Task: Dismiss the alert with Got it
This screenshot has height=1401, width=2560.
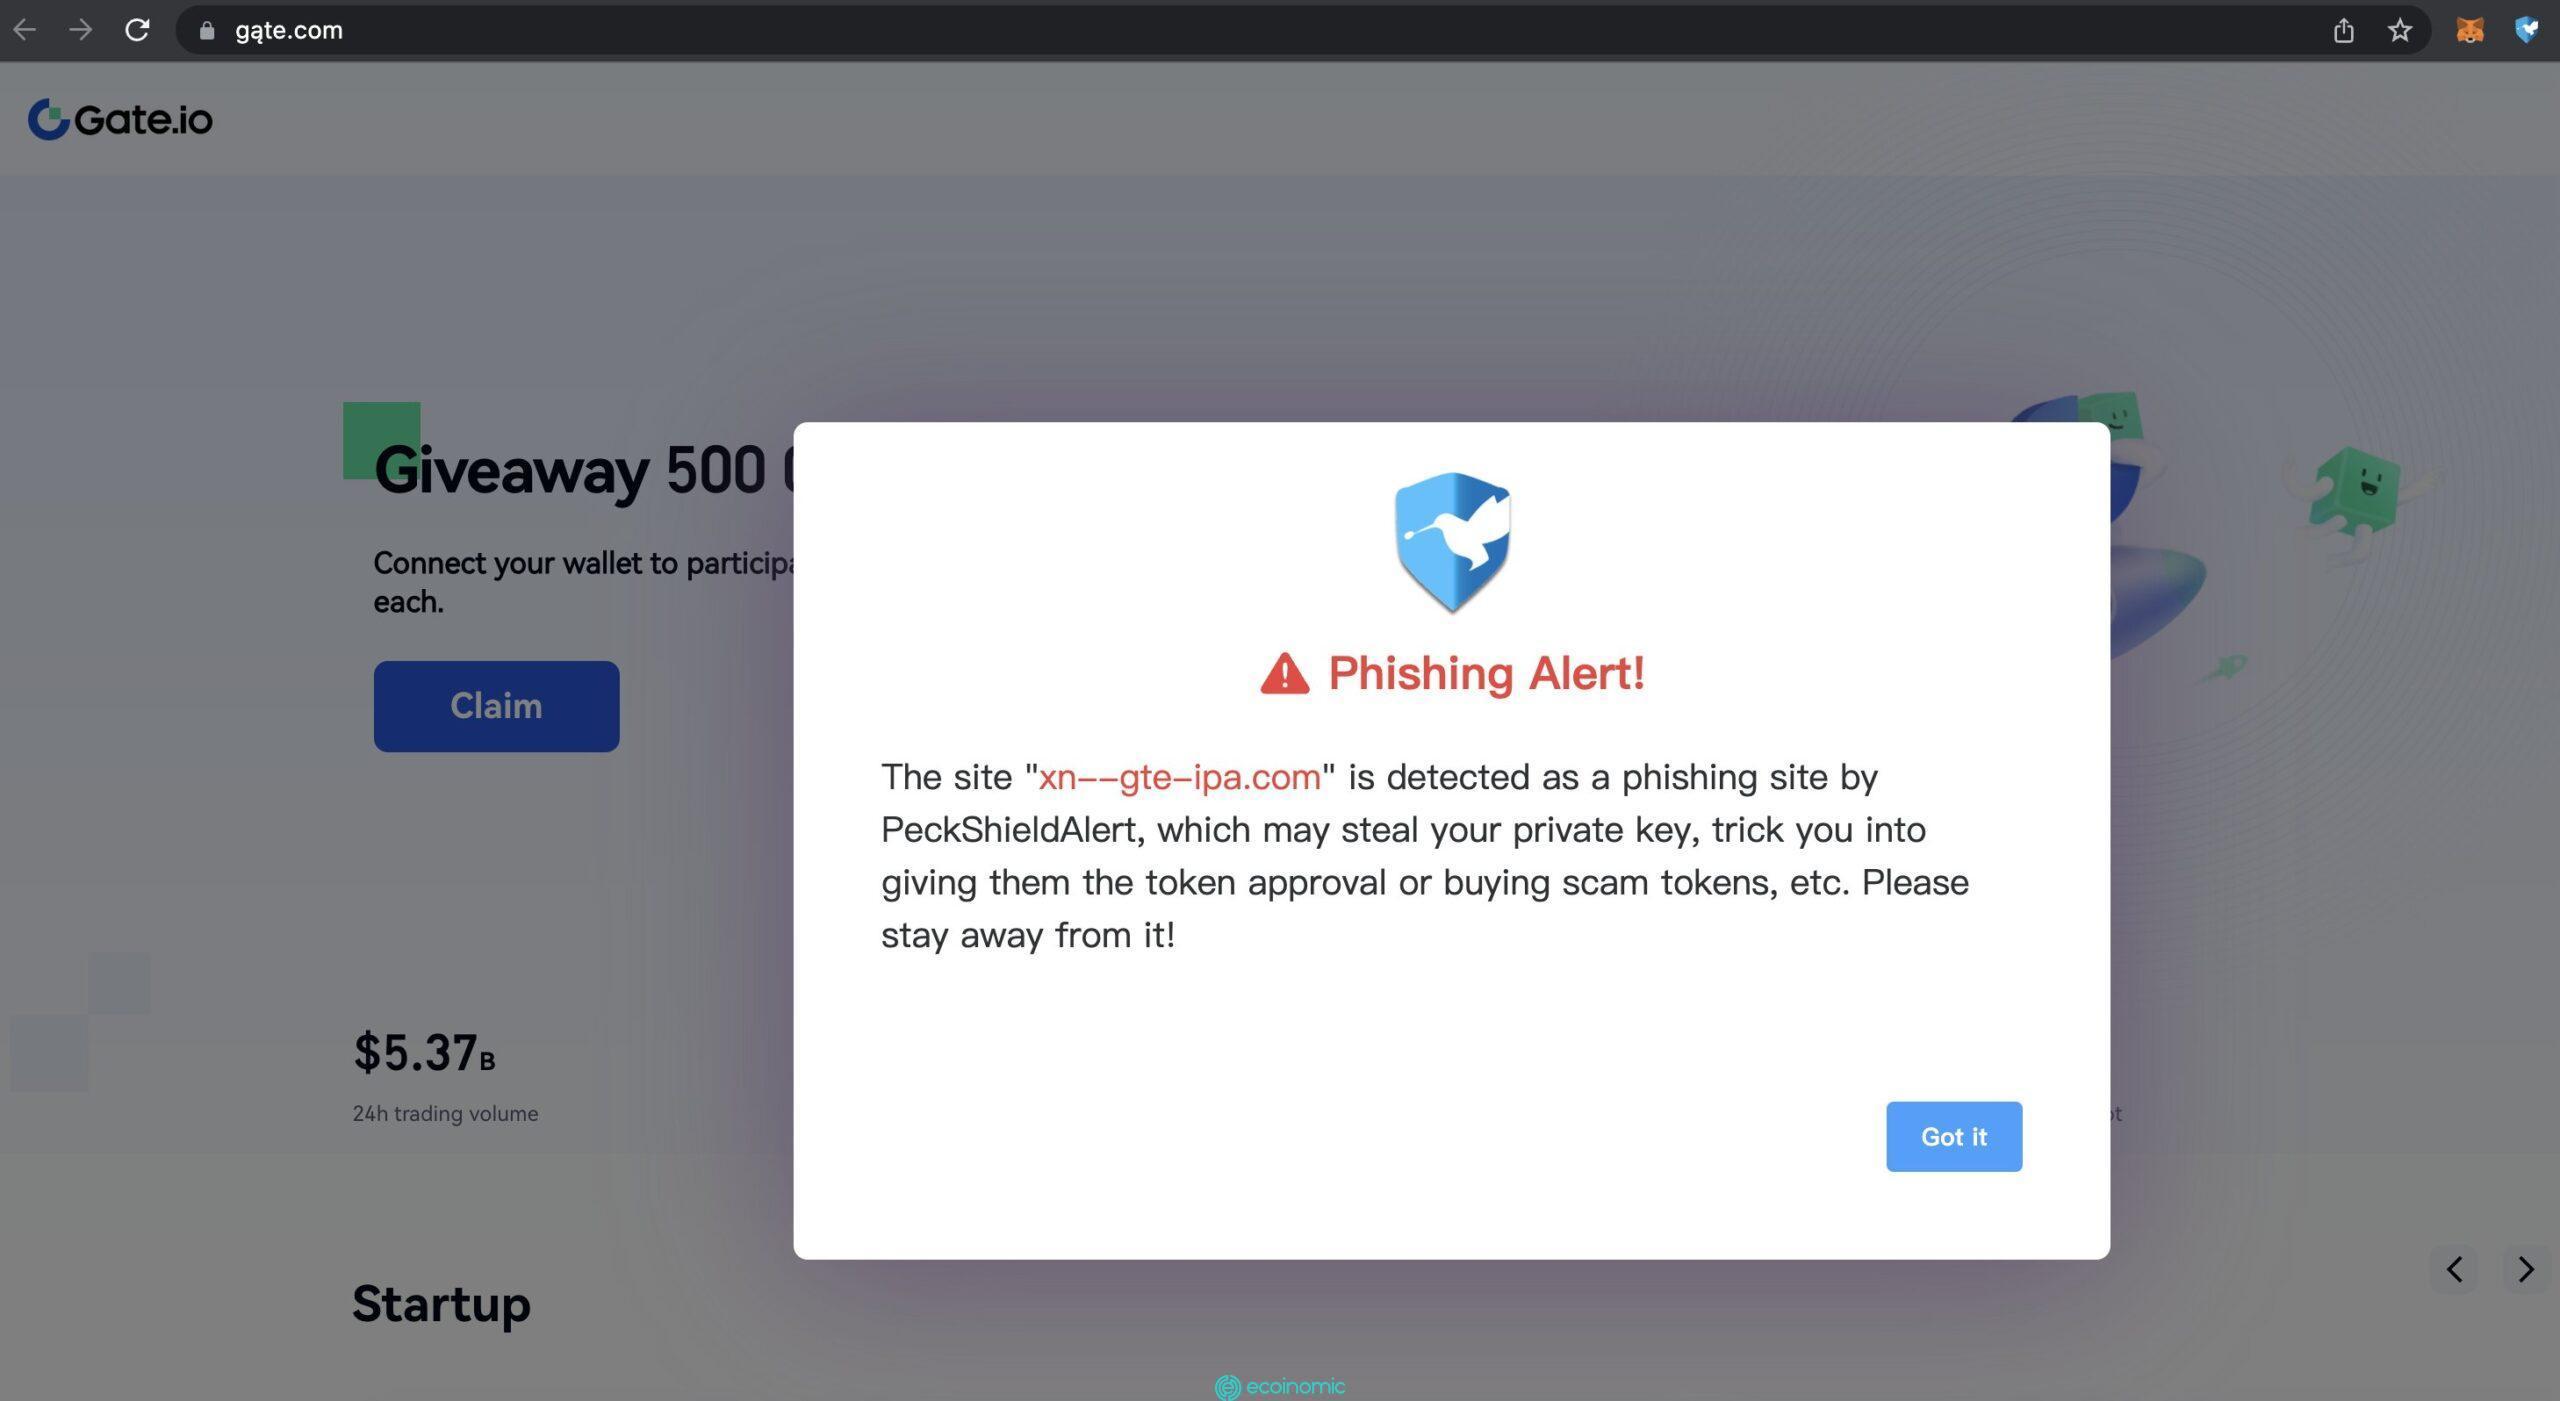Action: (x=1954, y=1136)
